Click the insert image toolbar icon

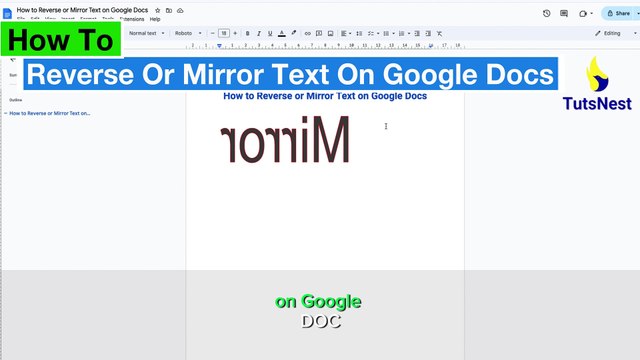[330, 33]
